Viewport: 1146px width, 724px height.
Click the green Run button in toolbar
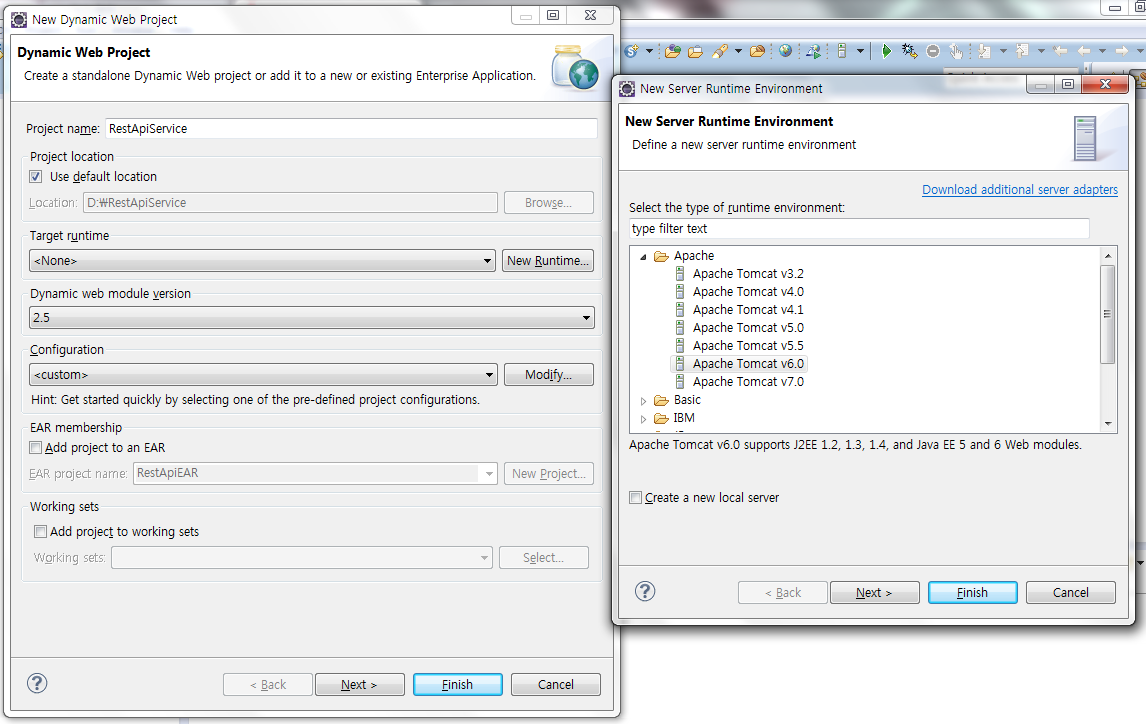point(885,51)
